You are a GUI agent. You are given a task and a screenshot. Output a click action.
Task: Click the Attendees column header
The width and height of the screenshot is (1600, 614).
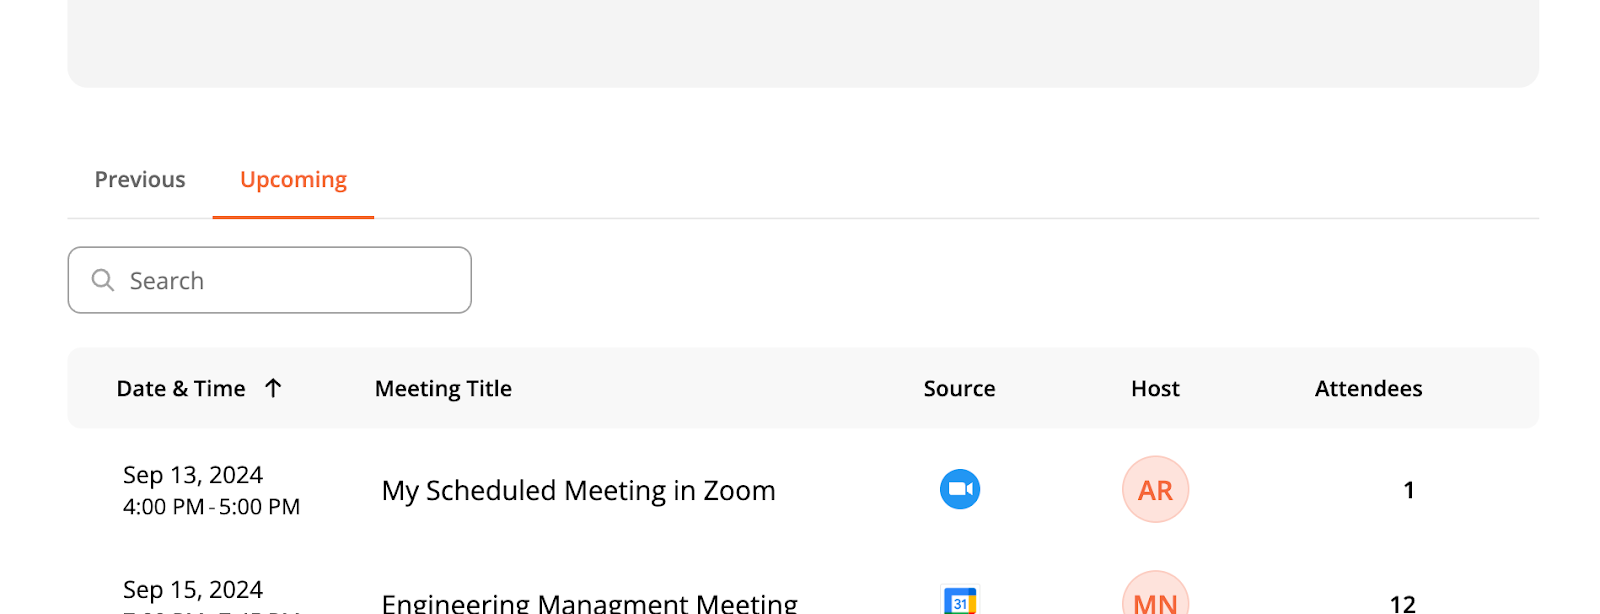tap(1368, 388)
